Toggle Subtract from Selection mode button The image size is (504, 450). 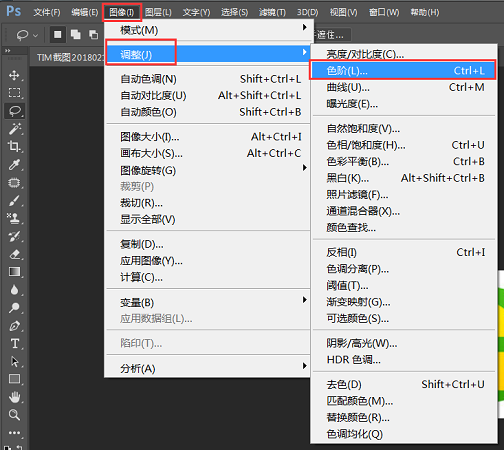[x=93, y=35]
